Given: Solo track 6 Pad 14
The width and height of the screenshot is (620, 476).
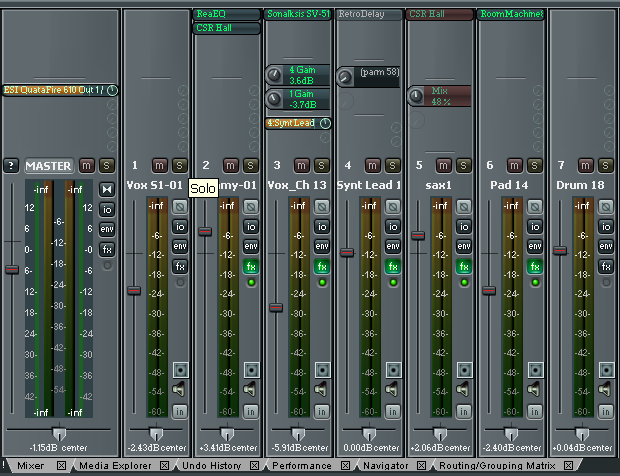Looking at the screenshot, I should pyautogui.click(x=535, y=165).
